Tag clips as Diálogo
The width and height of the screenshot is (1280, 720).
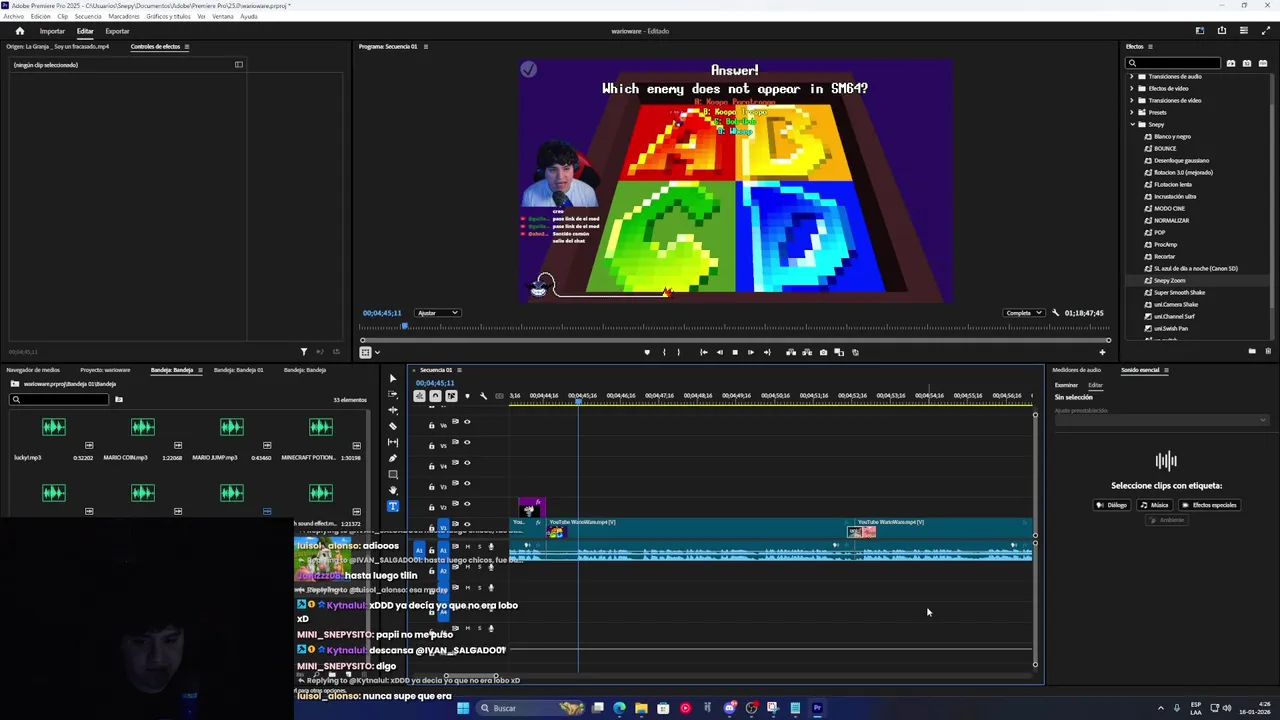click(x=1112, y=505)
